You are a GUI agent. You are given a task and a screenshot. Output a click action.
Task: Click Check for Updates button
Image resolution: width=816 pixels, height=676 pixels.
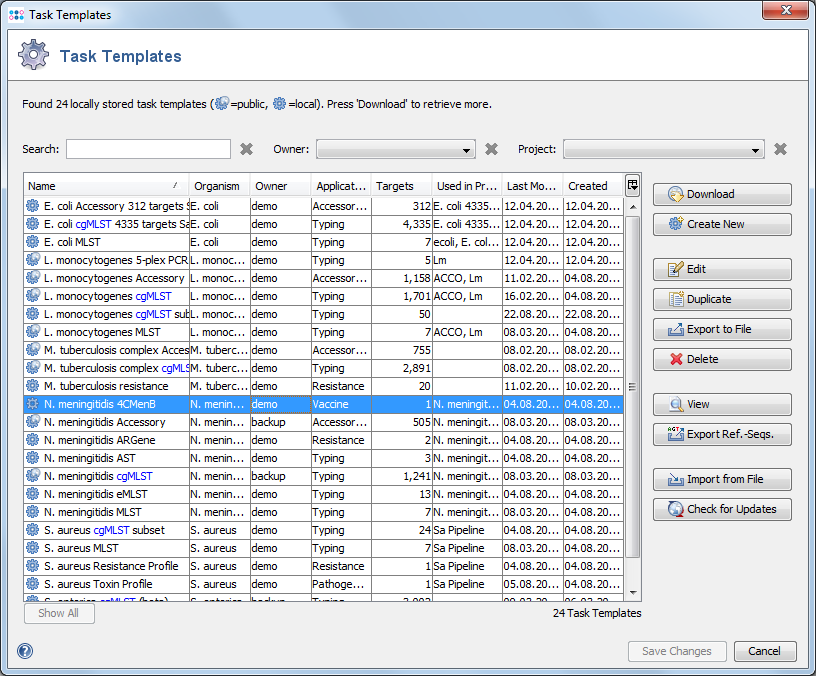pos(722,509)
